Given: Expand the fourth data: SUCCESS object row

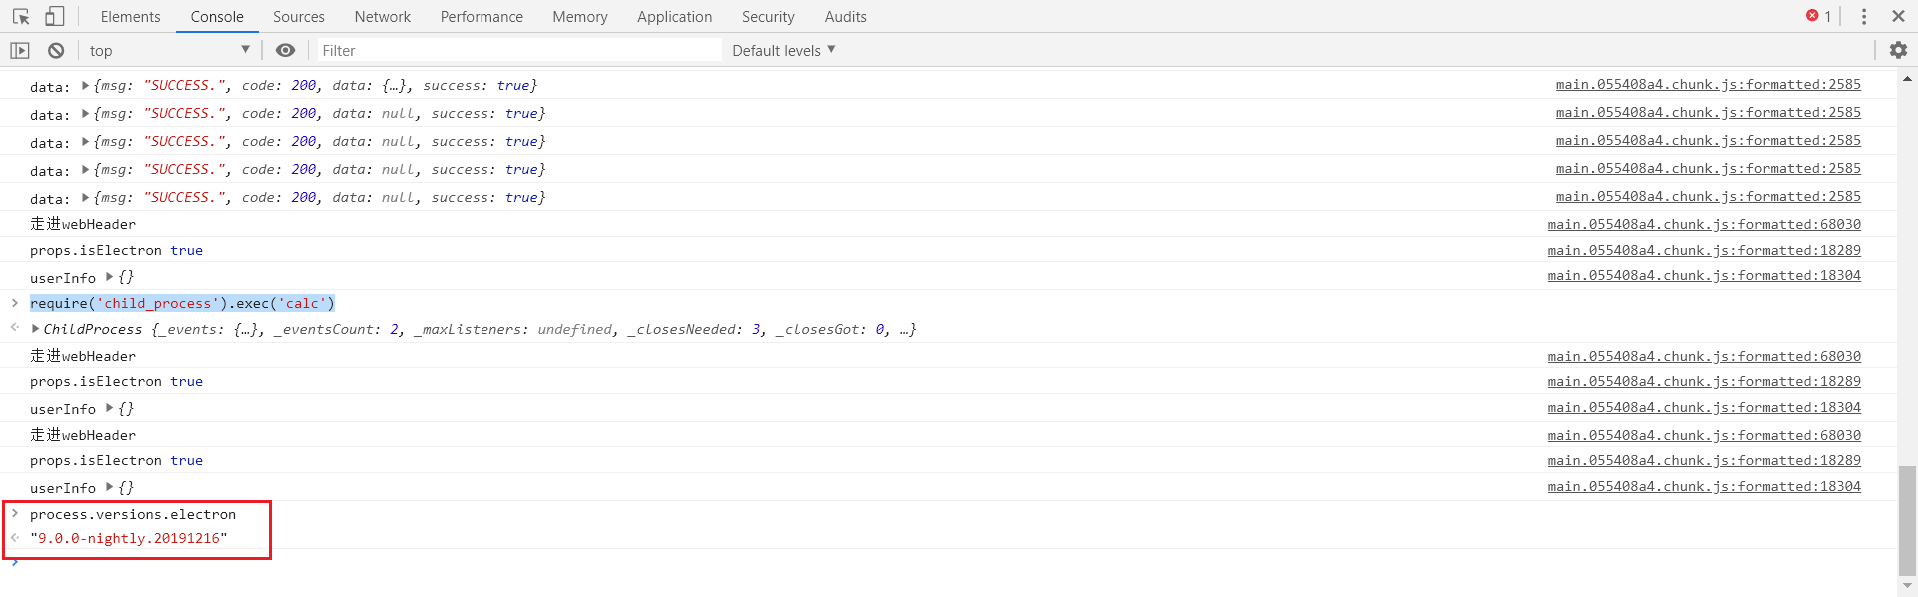Looking at the screenshot, I should tap(85, 169).
